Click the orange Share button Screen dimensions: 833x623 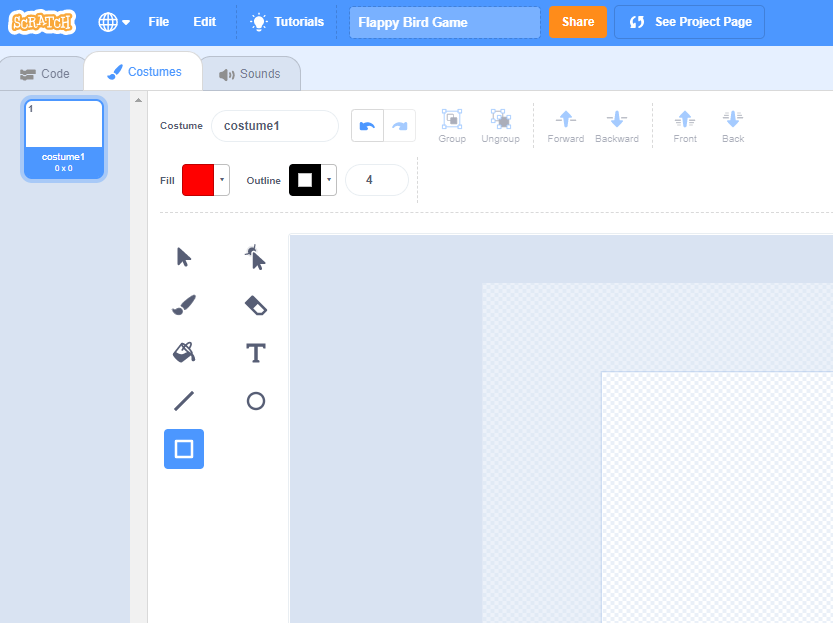pyautogui.click(x=578, y=22)
